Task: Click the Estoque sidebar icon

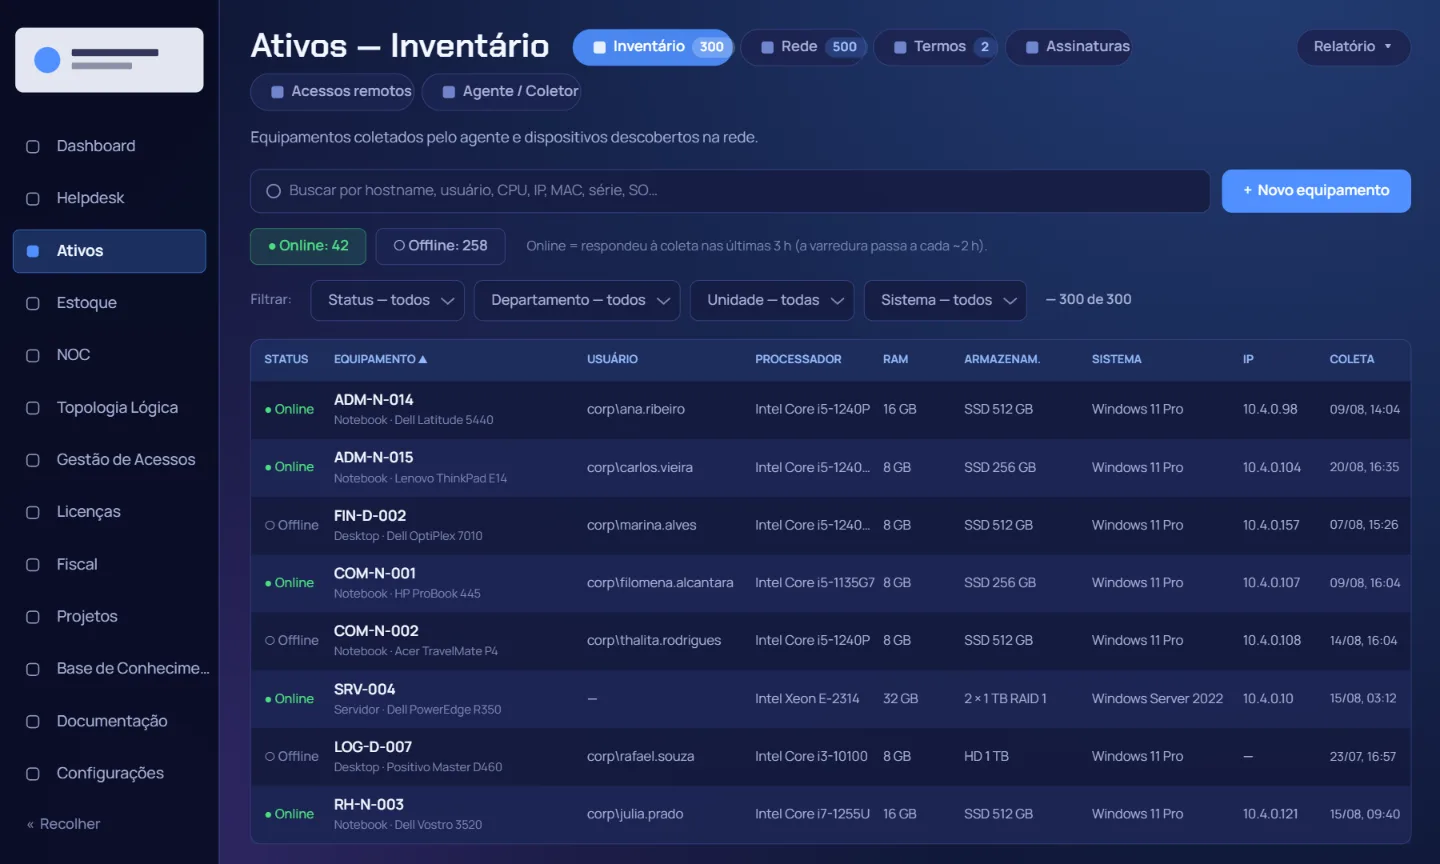Action: tap(33, 303)
